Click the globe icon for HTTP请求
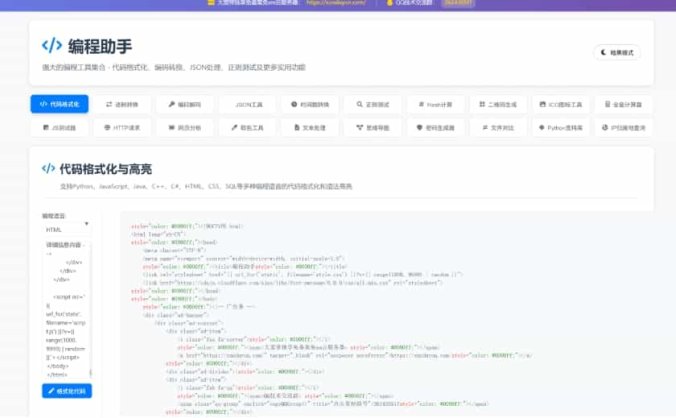 [107, 128]
